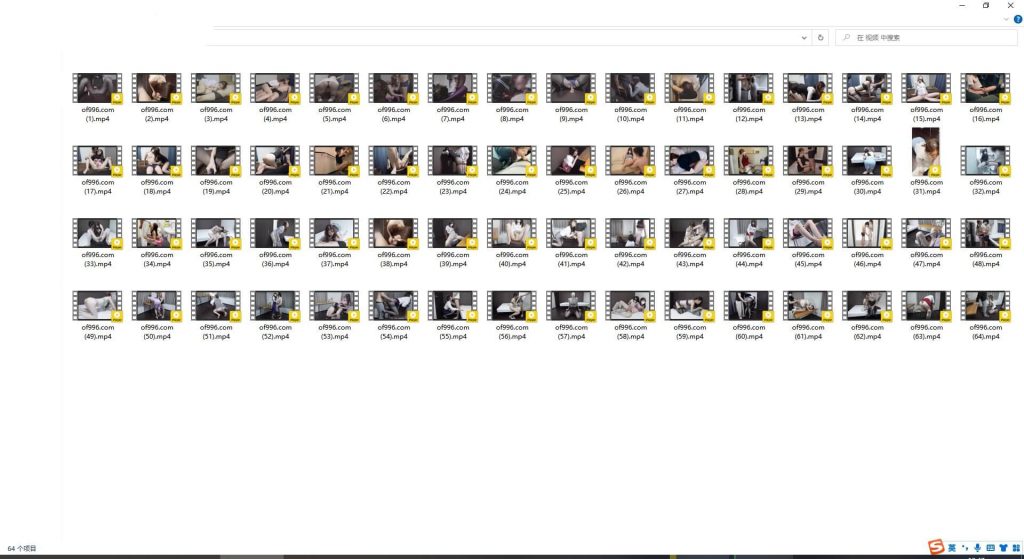Select video file thumbnail numbered (28).mp4
Image resolution: width=1024 pixels, height=559 pixels.
tap(748, 161)
